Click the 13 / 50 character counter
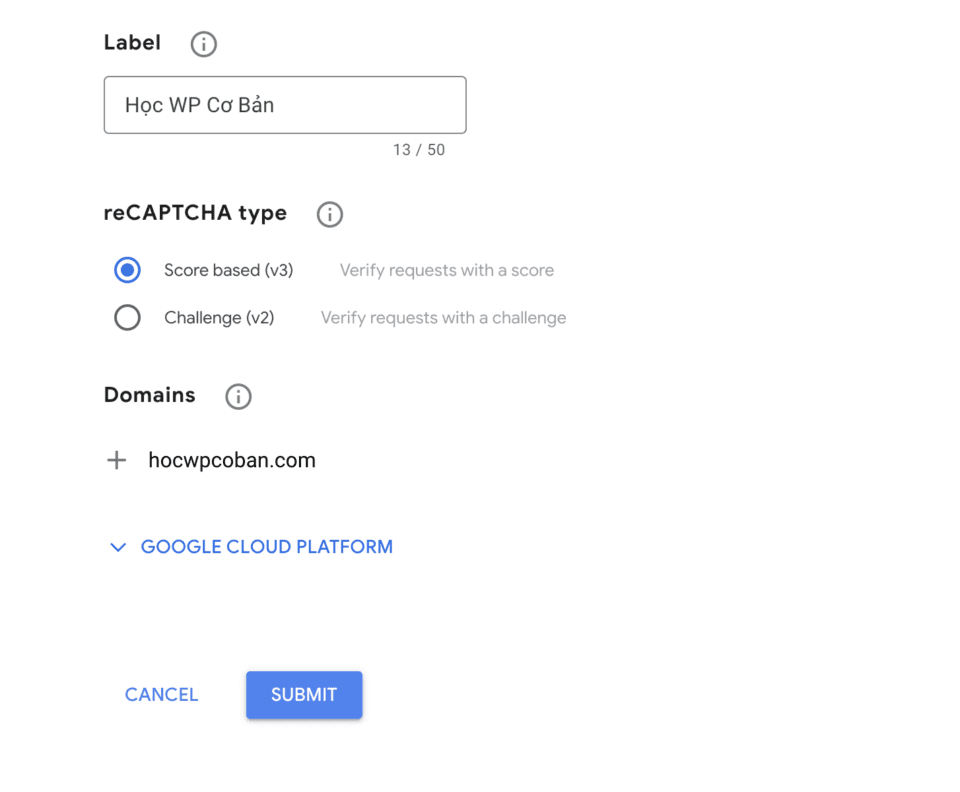 [x=419, y=150]
